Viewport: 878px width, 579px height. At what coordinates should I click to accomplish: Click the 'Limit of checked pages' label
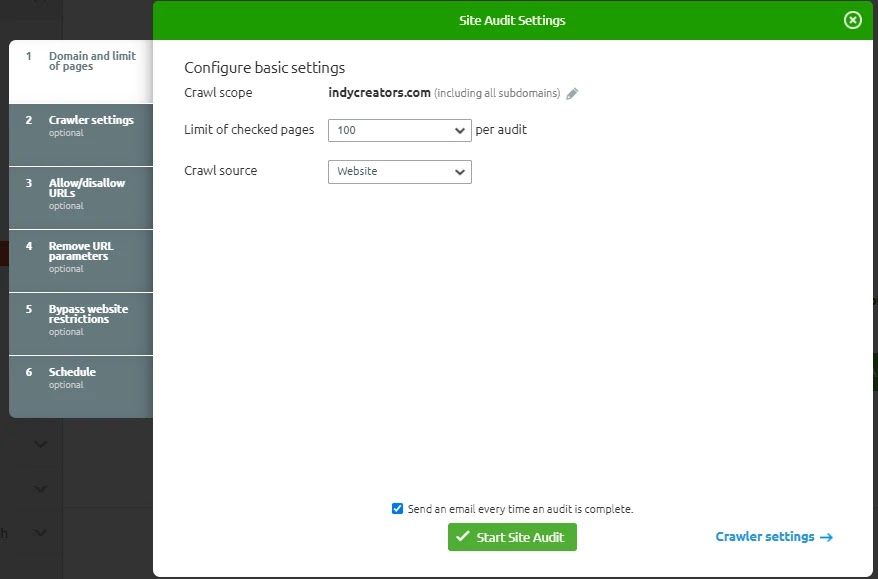point(249,129)
